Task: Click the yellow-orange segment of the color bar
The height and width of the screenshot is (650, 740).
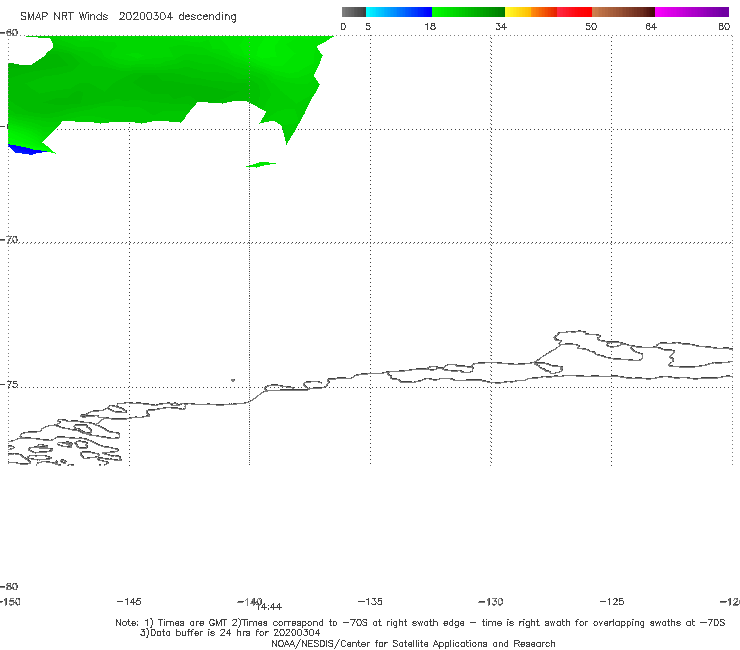Action: 531,12
